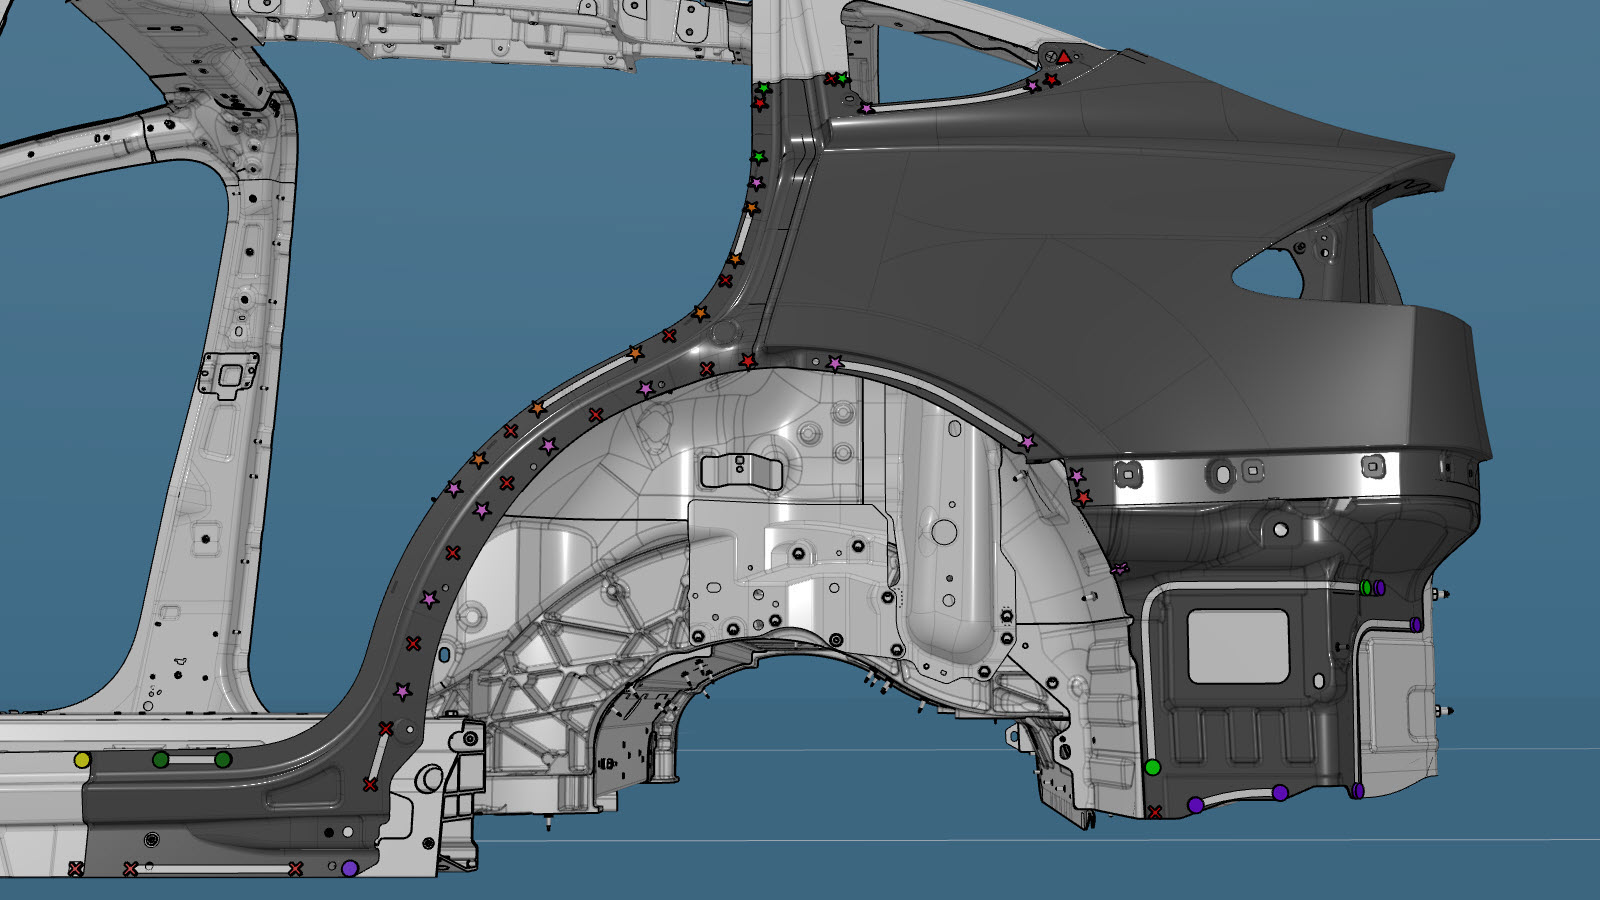Image resolution: width=1600 pixels, height=900 pixels.
Task: Click the faded pink star on rear wheelhouse
Action: 1119,569
